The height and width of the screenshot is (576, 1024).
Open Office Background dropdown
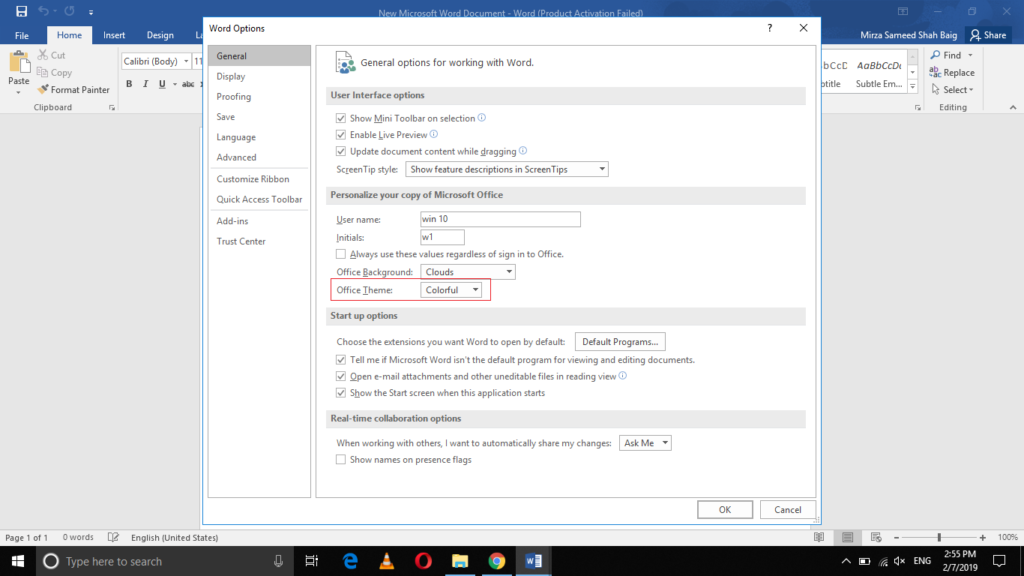[468, 272]
